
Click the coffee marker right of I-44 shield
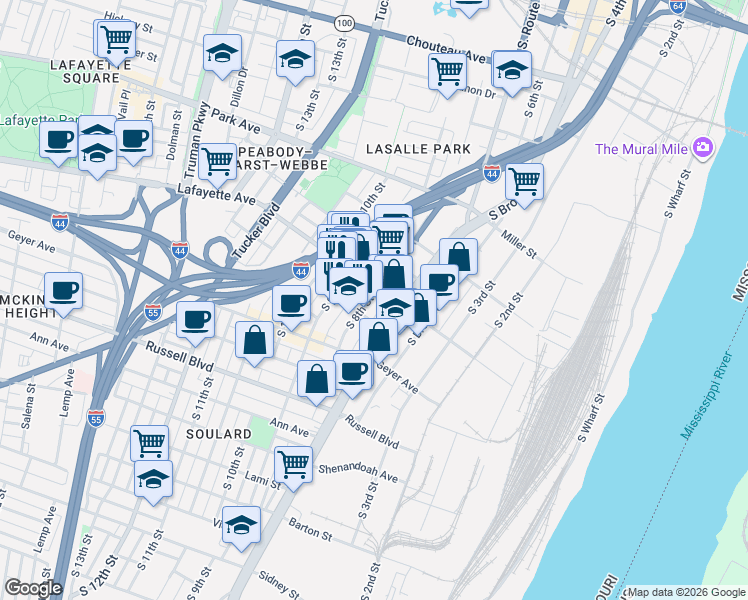(291, 304)
